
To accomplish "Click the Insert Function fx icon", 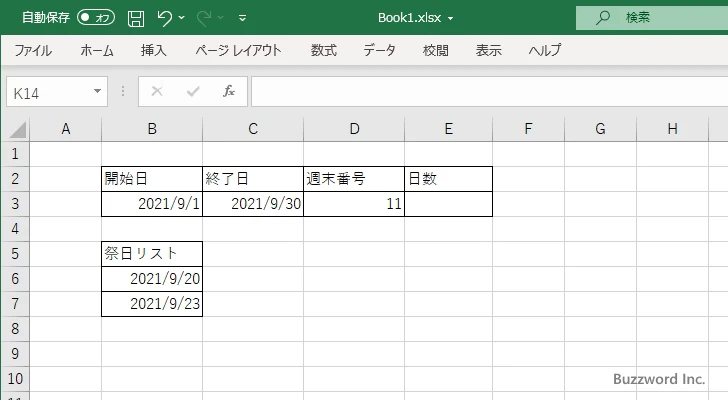I will pyautogui.click(x=229, y=91).
